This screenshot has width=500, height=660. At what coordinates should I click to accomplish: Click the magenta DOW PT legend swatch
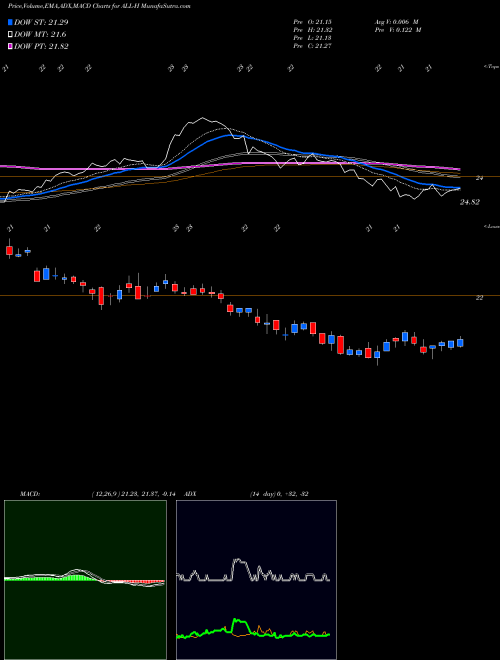pos(10,46)
